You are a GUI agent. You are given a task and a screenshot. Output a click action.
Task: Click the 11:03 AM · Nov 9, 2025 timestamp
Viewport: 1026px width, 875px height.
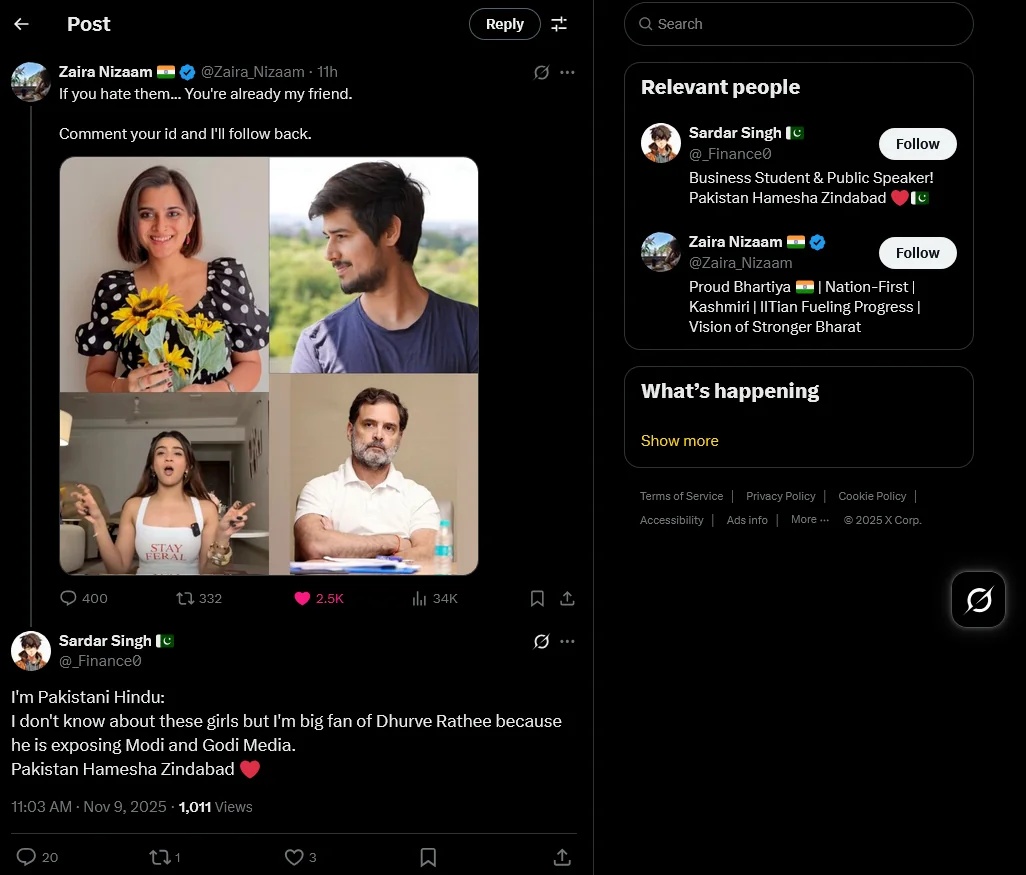point(89,807)
